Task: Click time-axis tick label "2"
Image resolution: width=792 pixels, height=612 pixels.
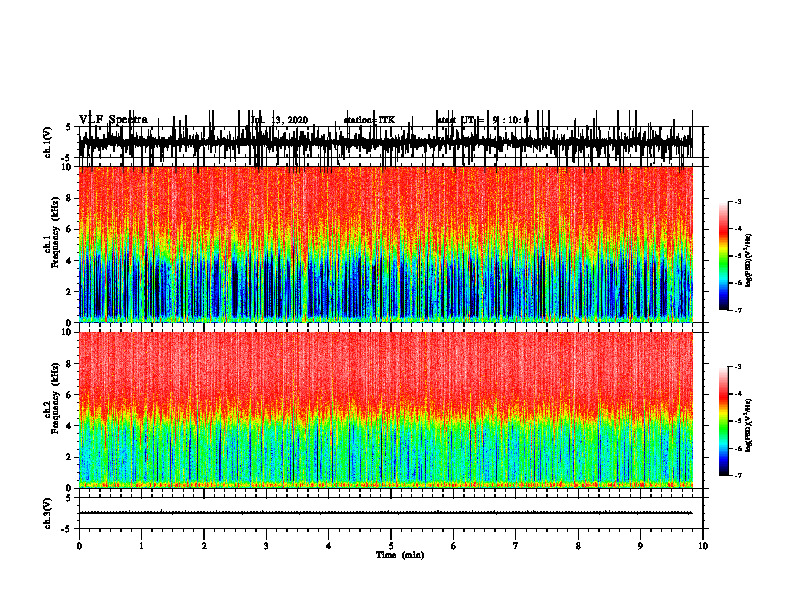Action: click(204, 546)
